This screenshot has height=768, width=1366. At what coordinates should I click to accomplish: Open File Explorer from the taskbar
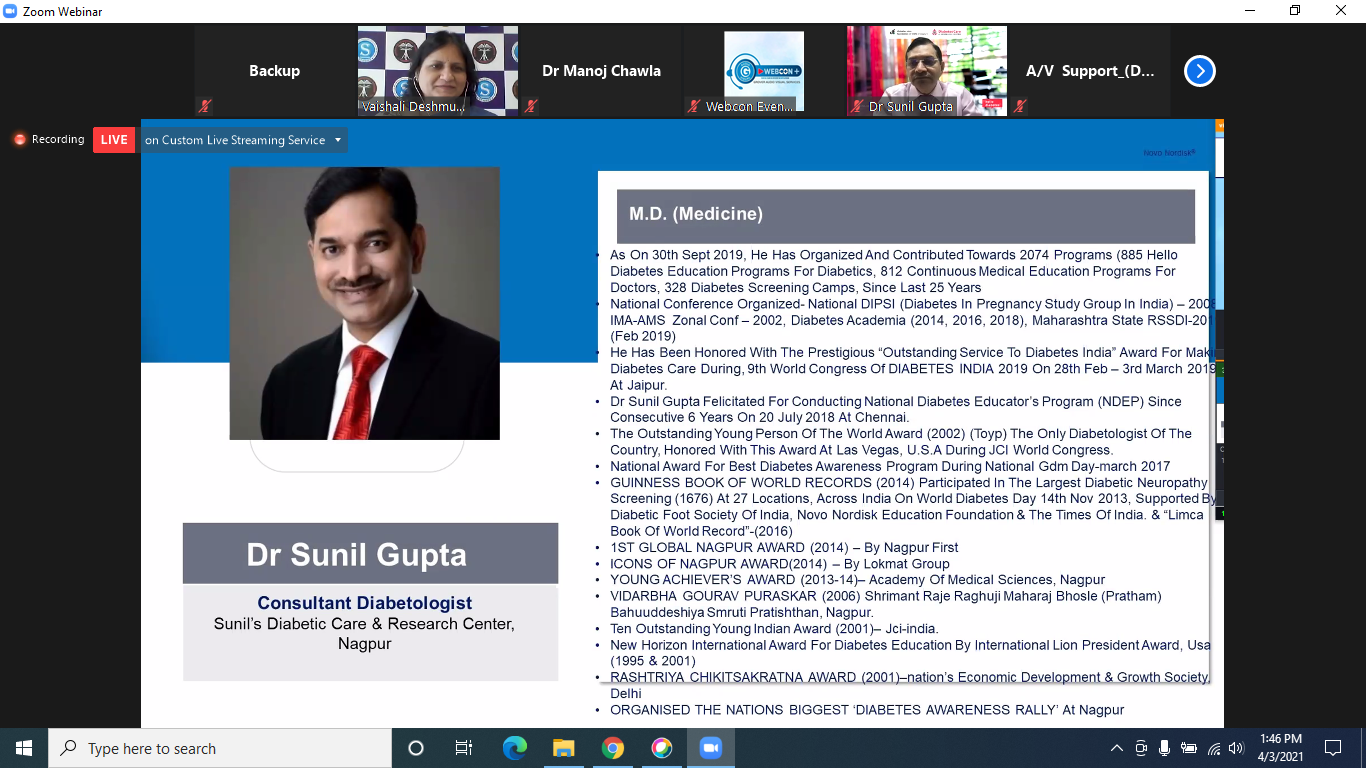click(x=564, y=748)
